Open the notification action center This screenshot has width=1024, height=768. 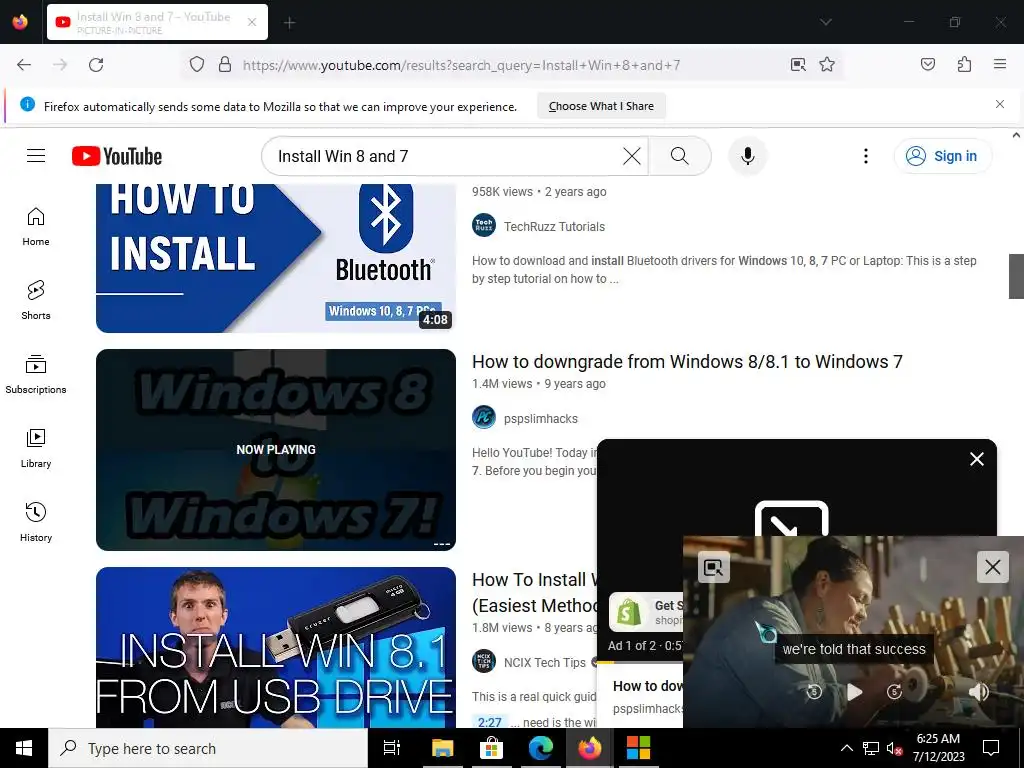(991, 748)
